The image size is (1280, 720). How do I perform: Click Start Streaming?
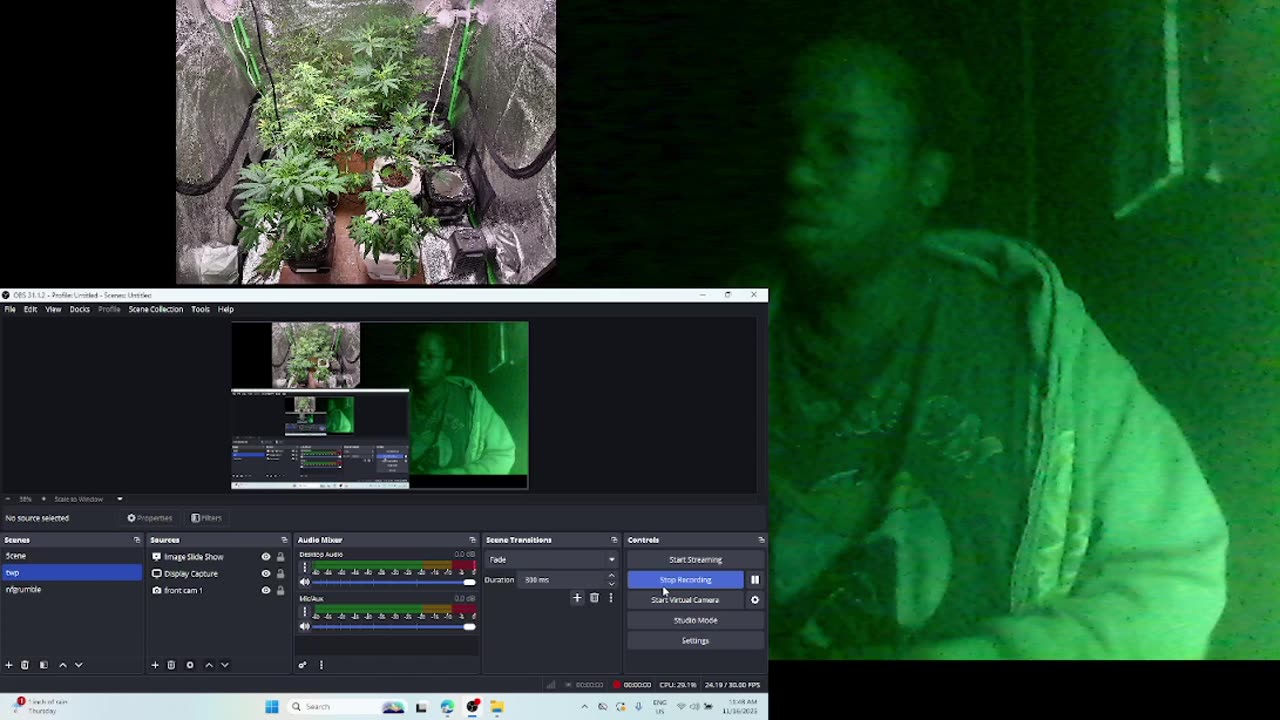click(695, 560)
